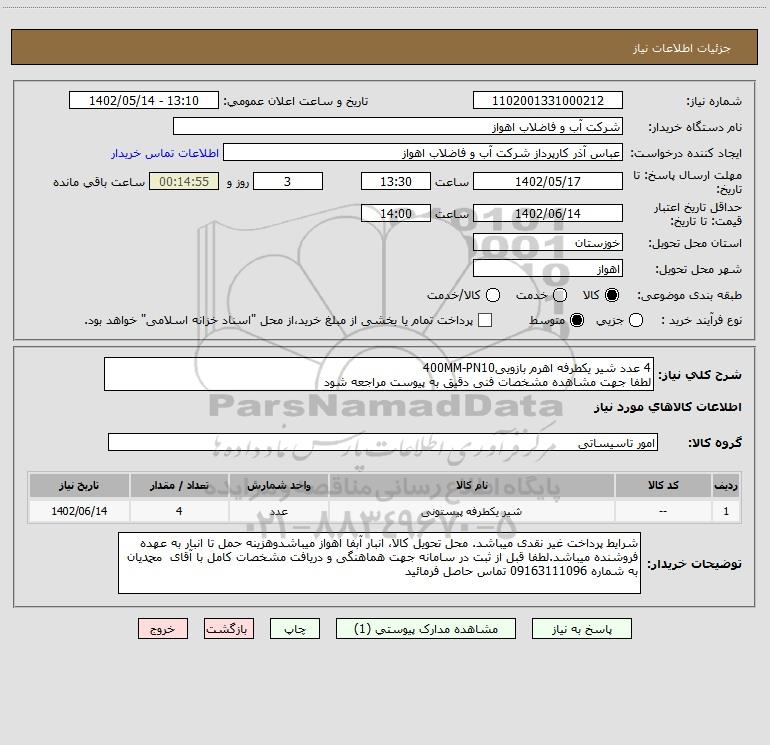The image size is (770, 745).
Task: Click the پاسخ به نیاز button
Action: (582, 629)
